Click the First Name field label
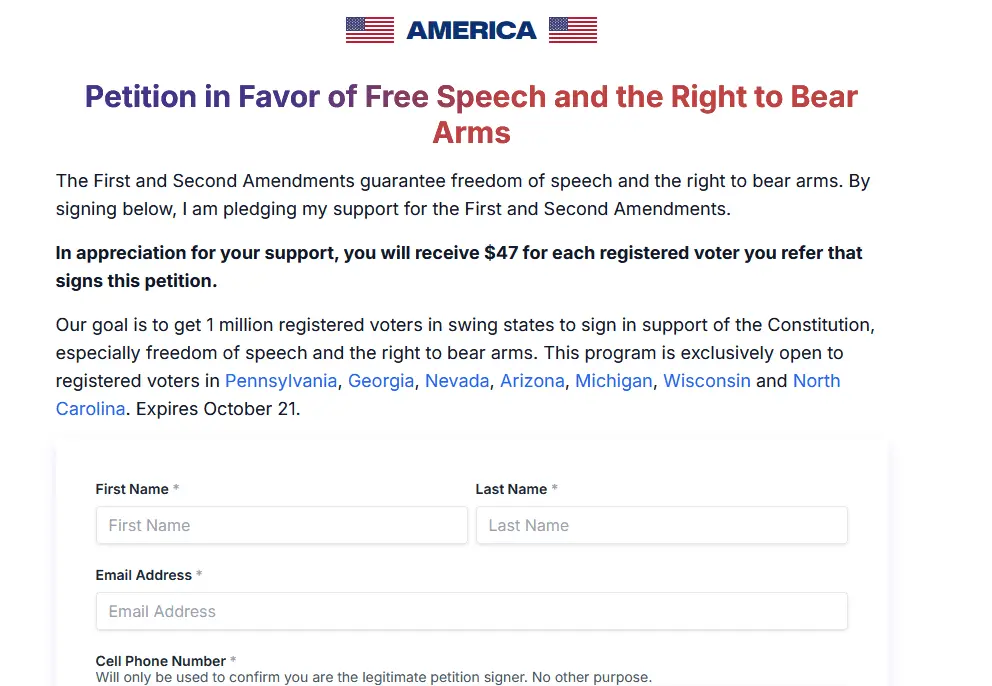This screenshot has width=992, height=686. tap(132, 489)
